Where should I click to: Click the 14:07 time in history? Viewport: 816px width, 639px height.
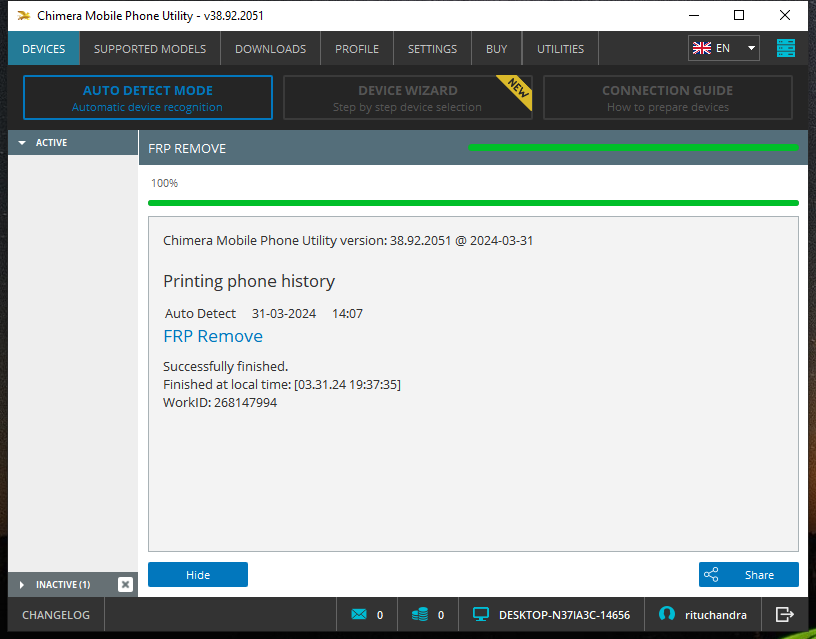(x=347, y=314)
